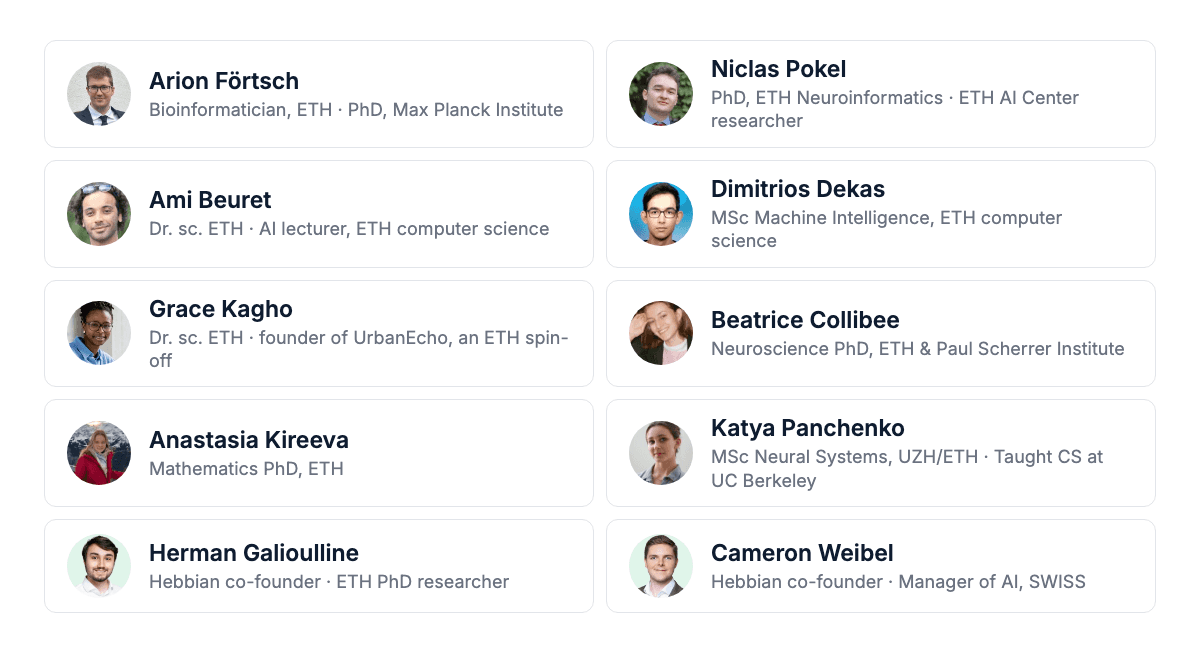
Task: Open the Anastasia Kireeva name link
Action: pyautogui.click(x=249, y=440)
